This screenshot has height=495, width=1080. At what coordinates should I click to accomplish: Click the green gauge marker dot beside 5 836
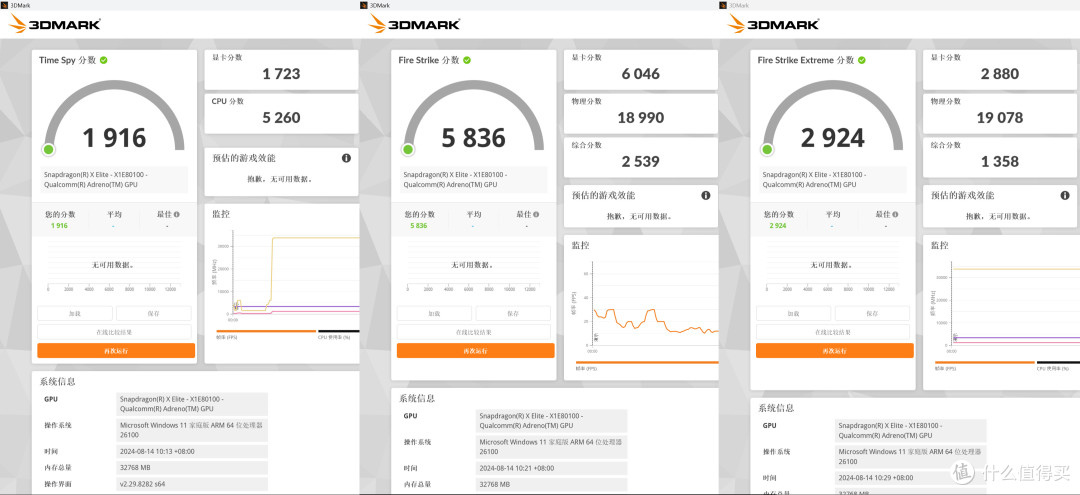(408, 149)
